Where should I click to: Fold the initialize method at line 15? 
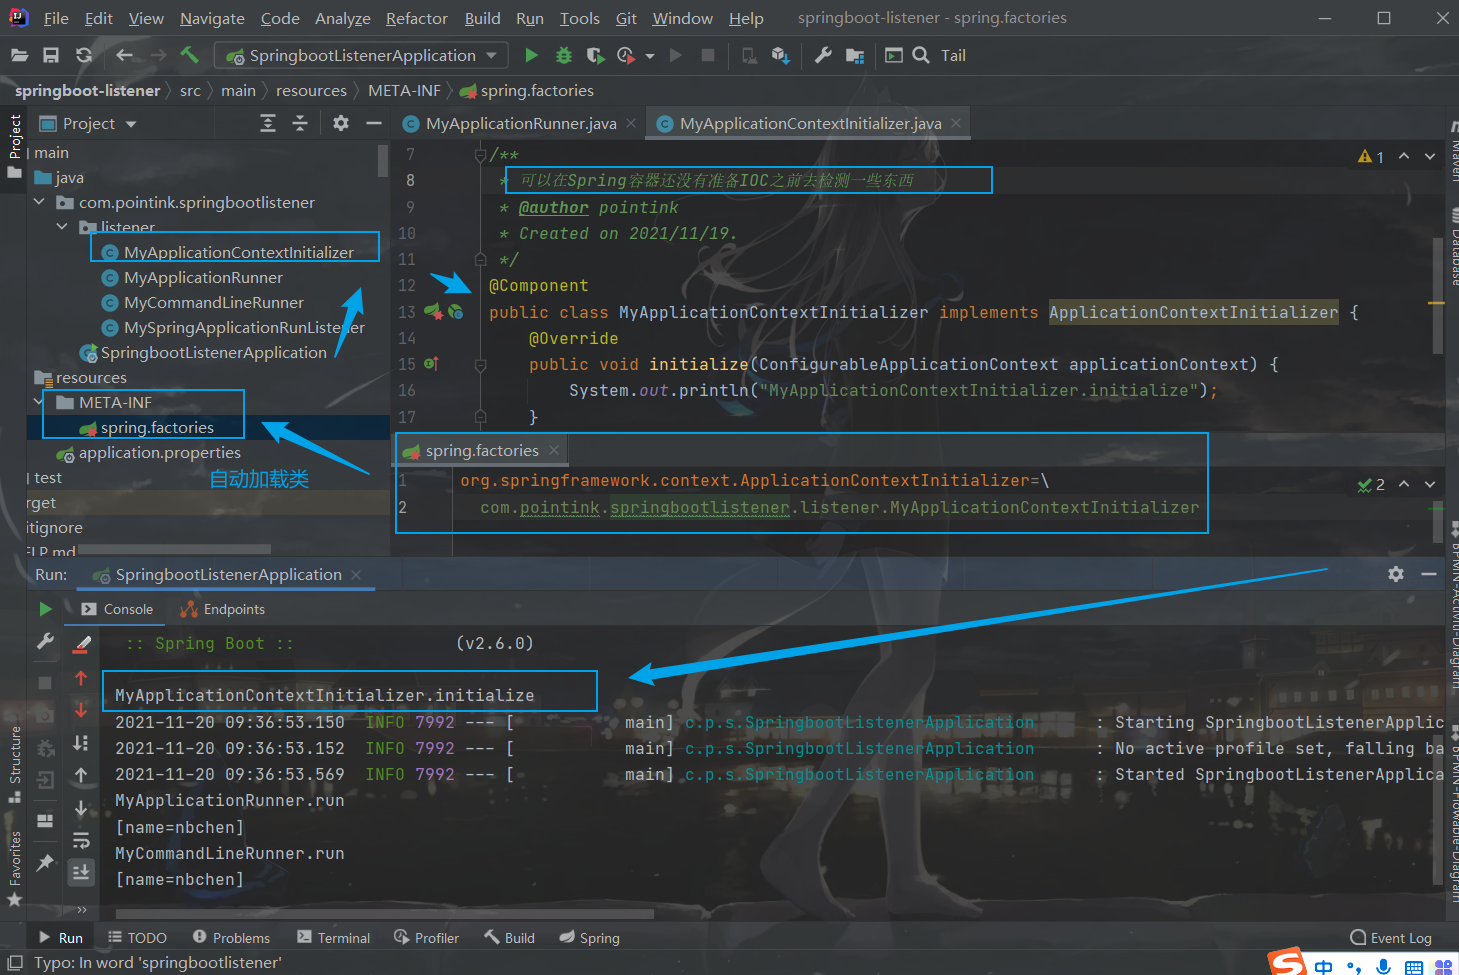pos(480,365)
